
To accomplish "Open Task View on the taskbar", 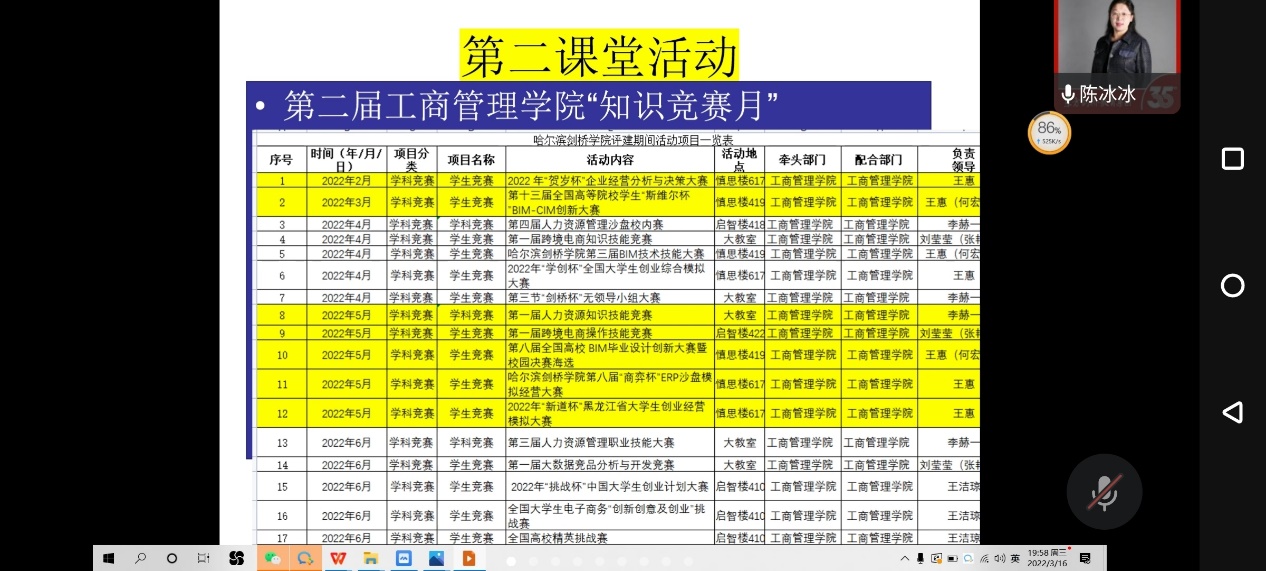I will tap(203, 558).
